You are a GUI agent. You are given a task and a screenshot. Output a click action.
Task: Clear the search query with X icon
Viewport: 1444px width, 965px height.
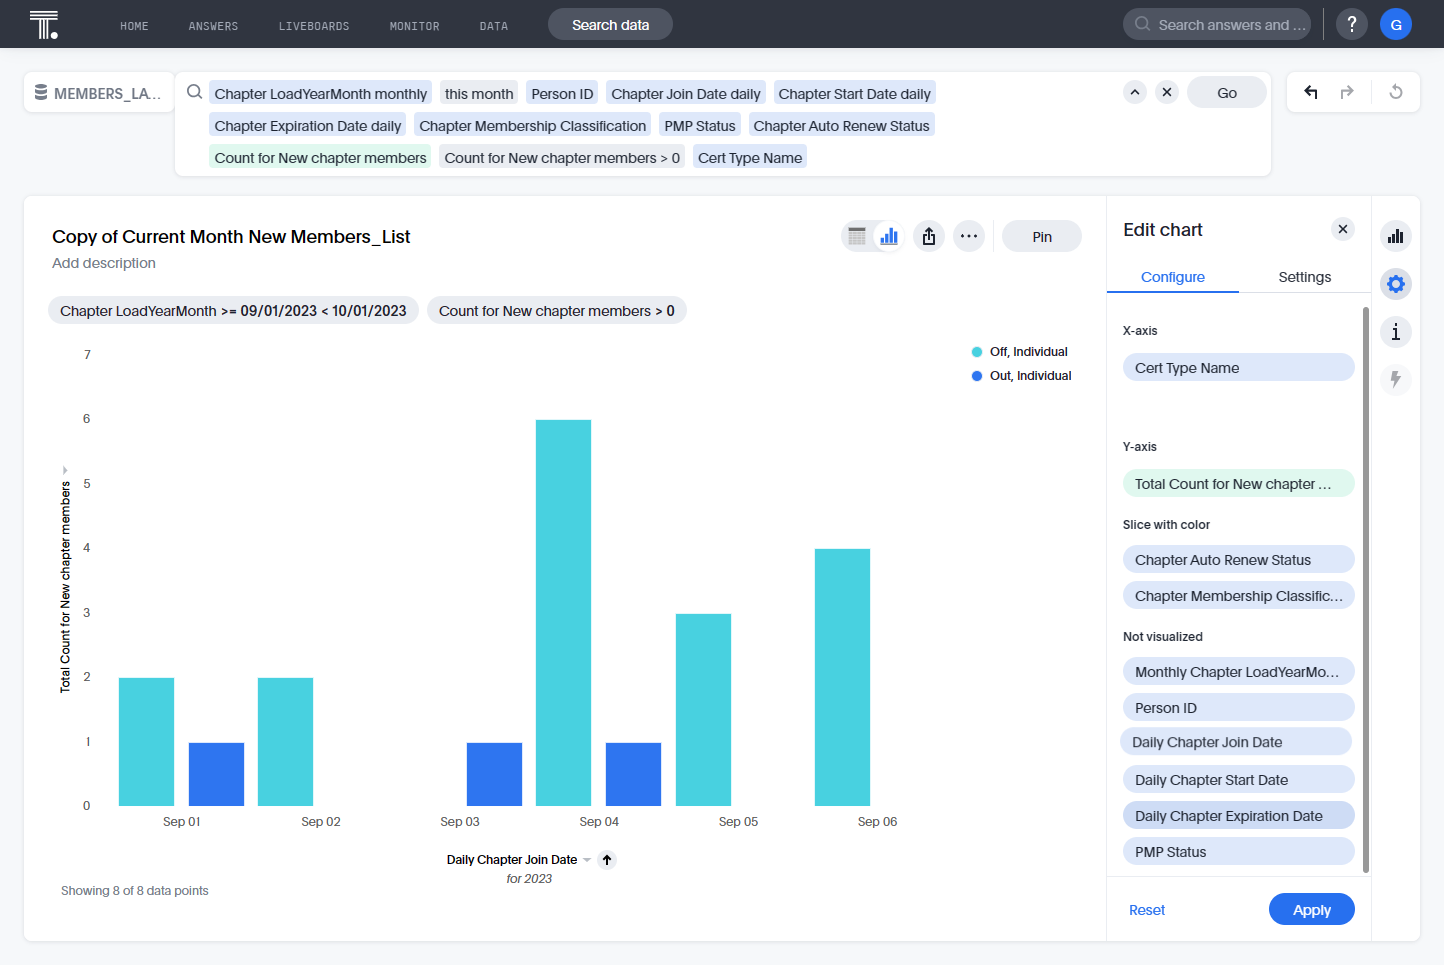(x=1167, y=92)
